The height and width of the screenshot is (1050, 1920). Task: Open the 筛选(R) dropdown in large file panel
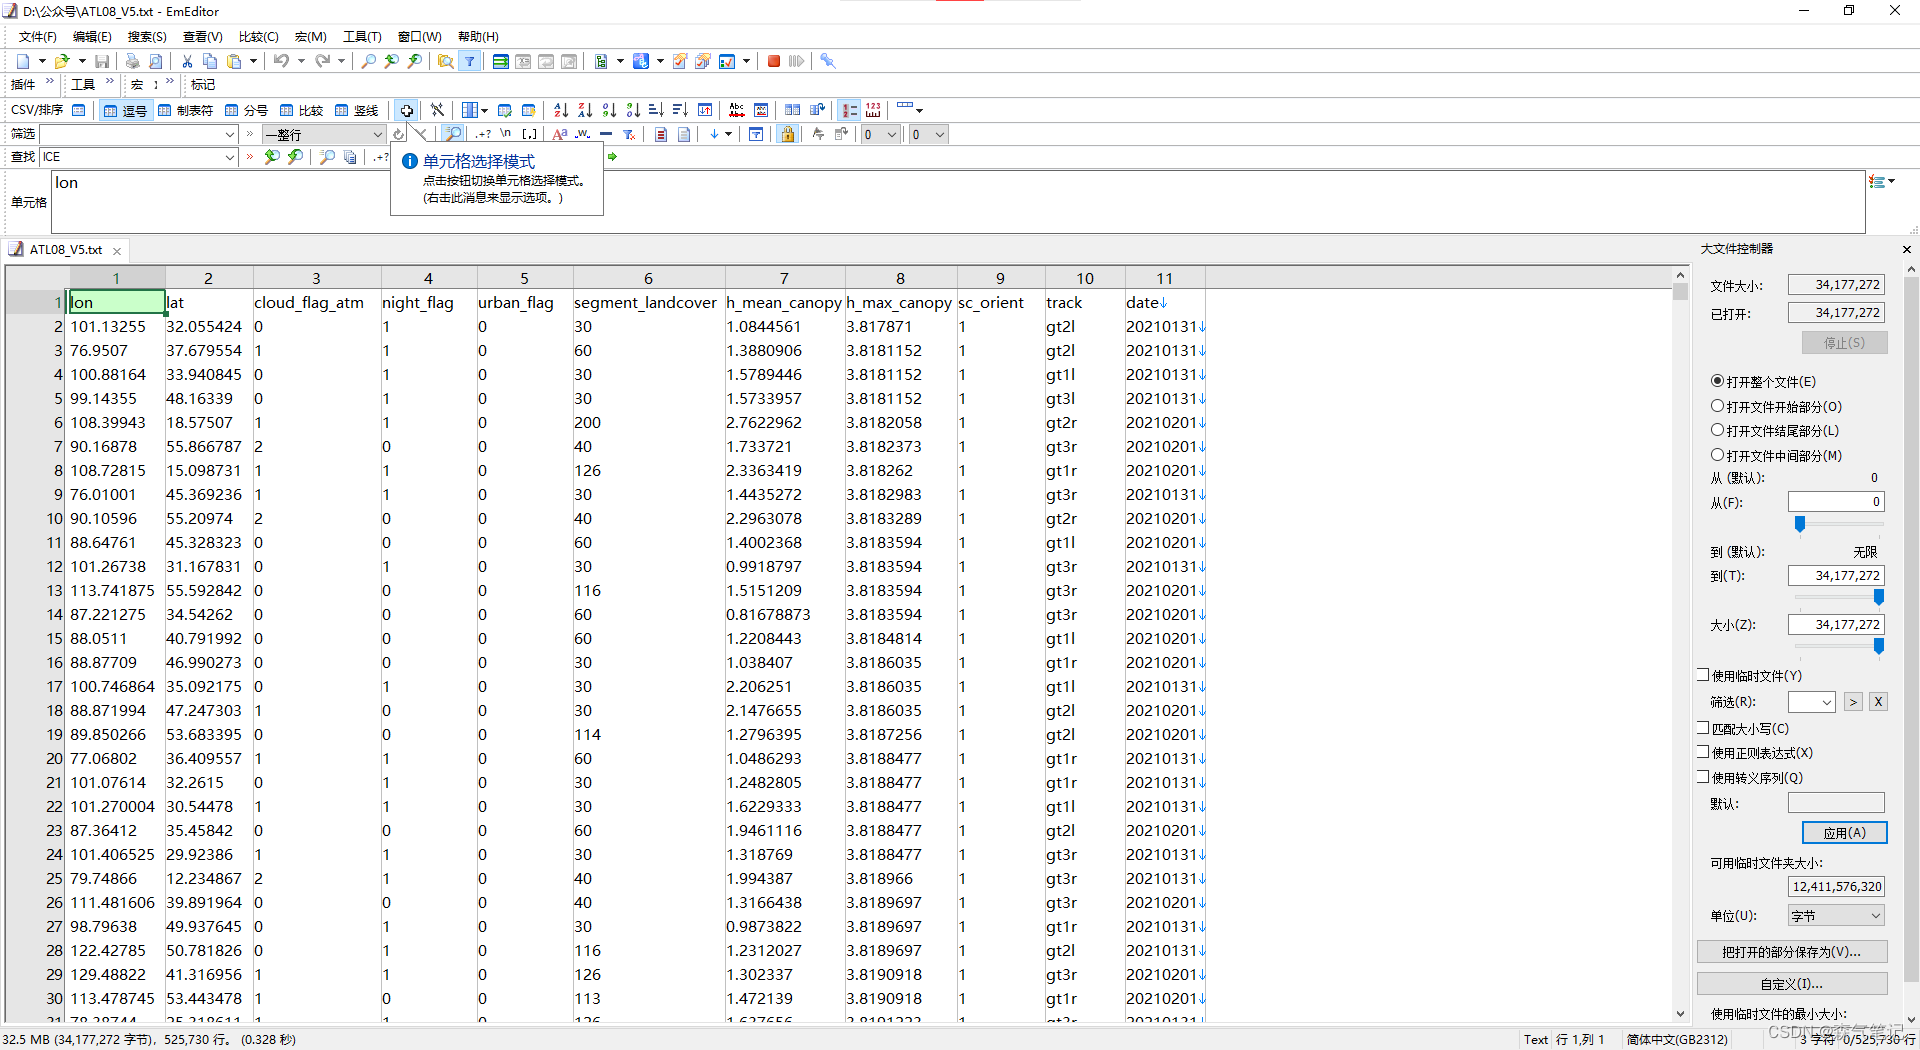click(x=1826, y=702)
